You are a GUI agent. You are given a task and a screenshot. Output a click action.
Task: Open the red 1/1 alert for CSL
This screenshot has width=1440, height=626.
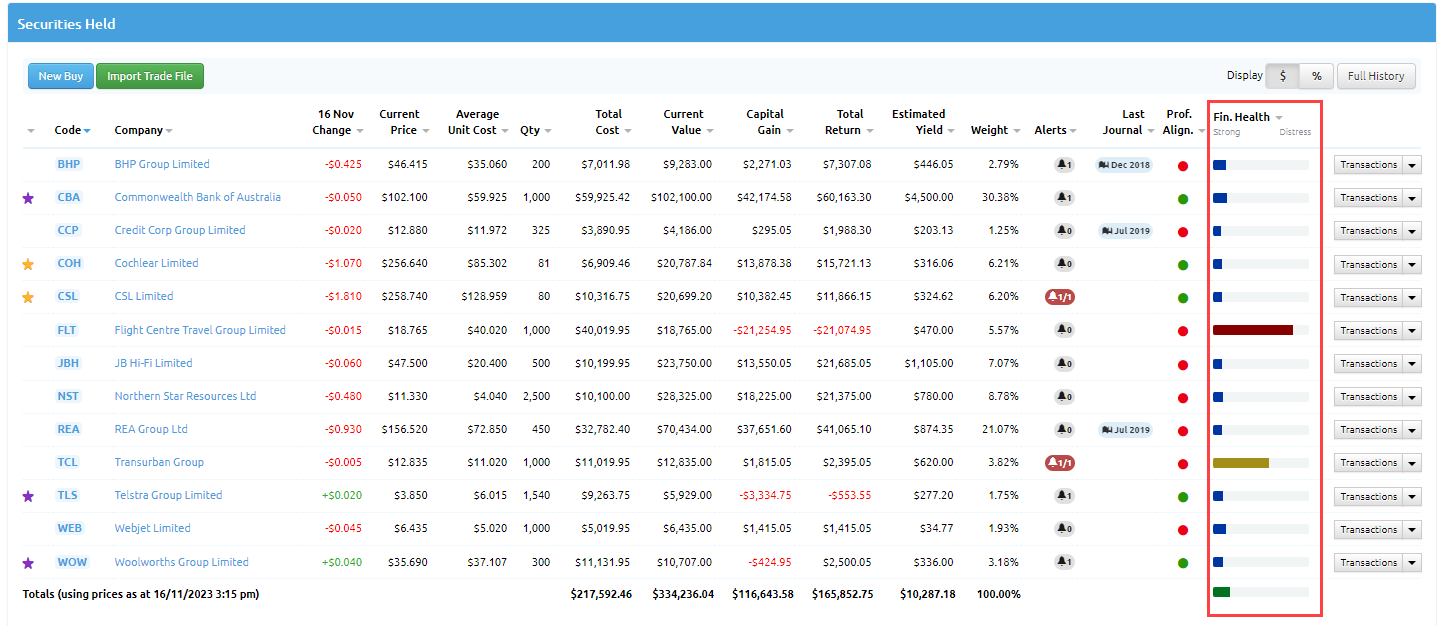pyautogui.click(x=1060, y=297)
